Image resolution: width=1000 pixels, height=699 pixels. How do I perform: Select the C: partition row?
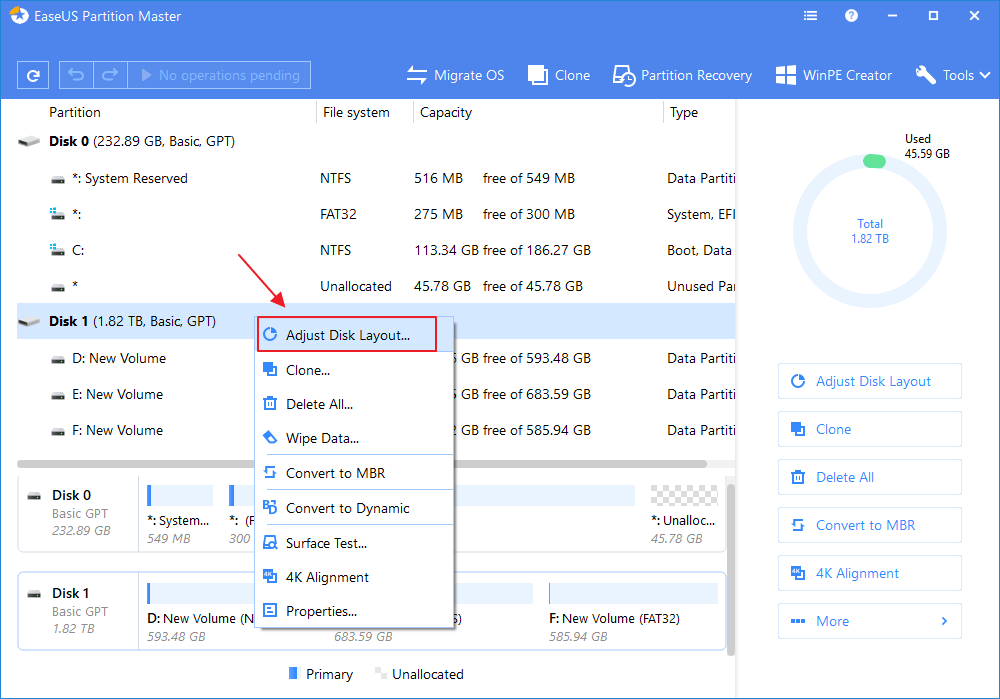376,250
